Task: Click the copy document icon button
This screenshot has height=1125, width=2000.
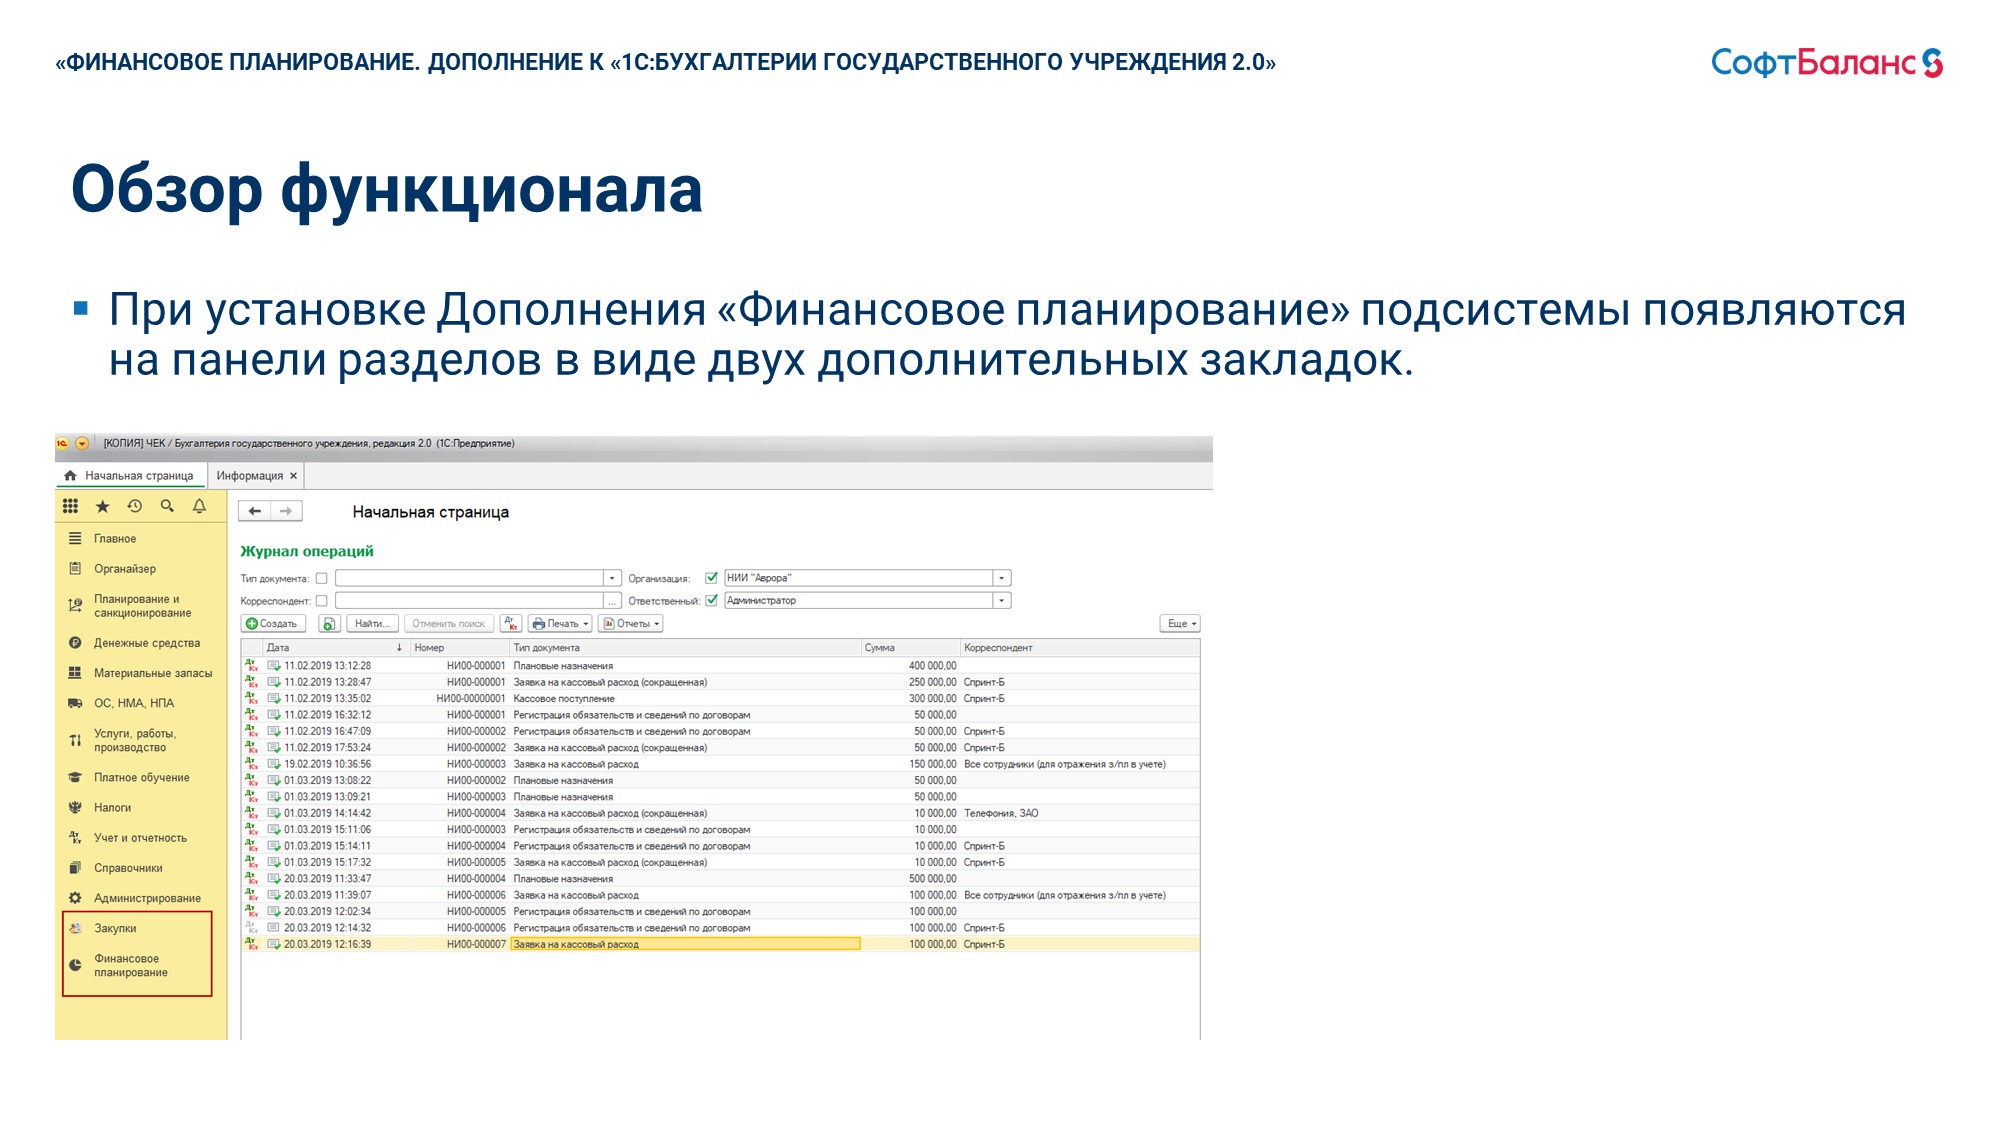Action: 329,623
